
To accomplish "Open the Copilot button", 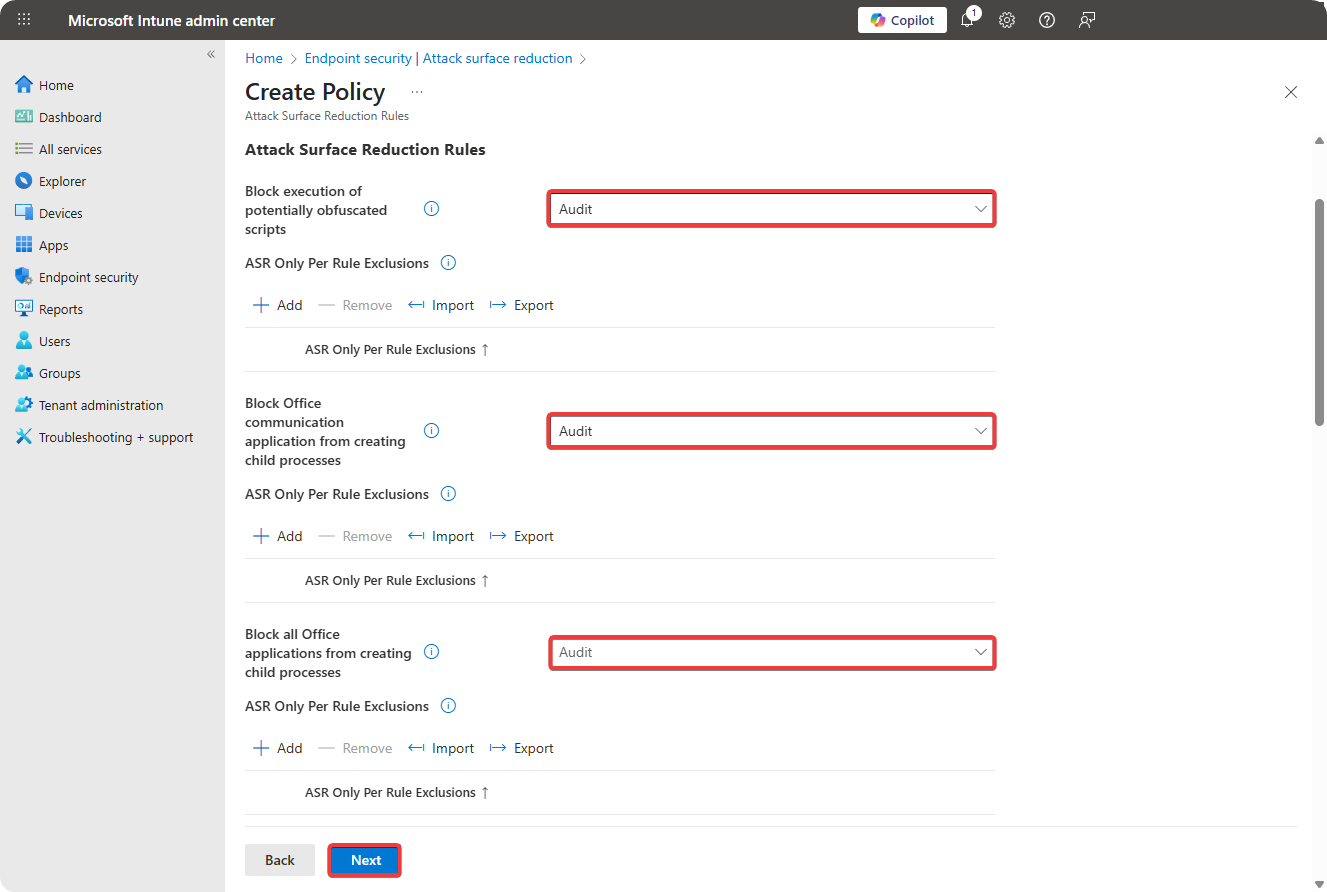I will (x=902, y=20).
